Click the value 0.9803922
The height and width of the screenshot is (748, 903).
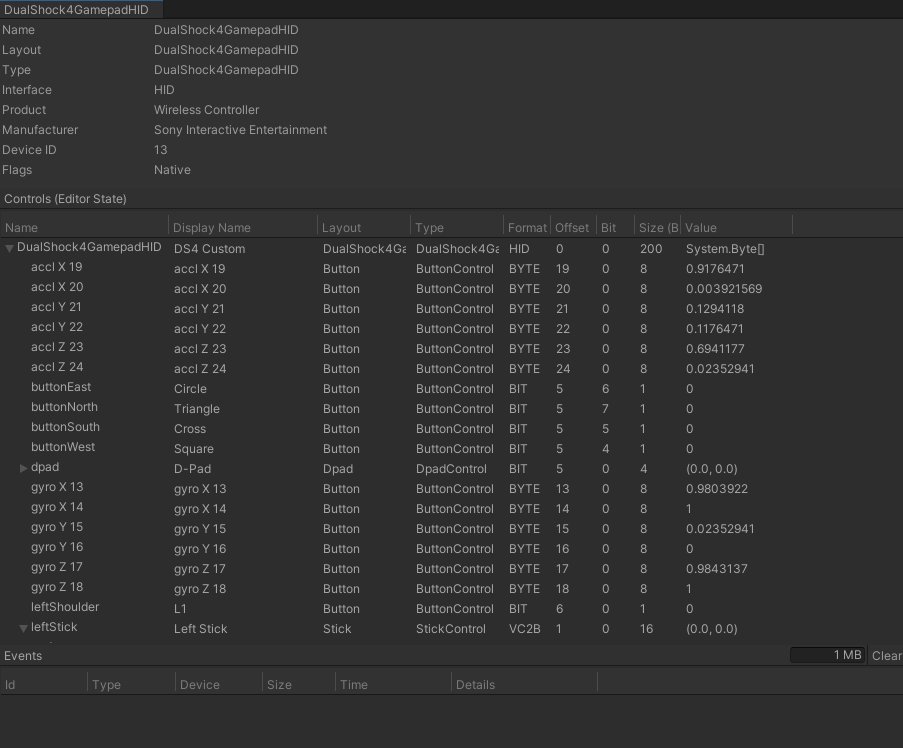[x=716, y=489]
